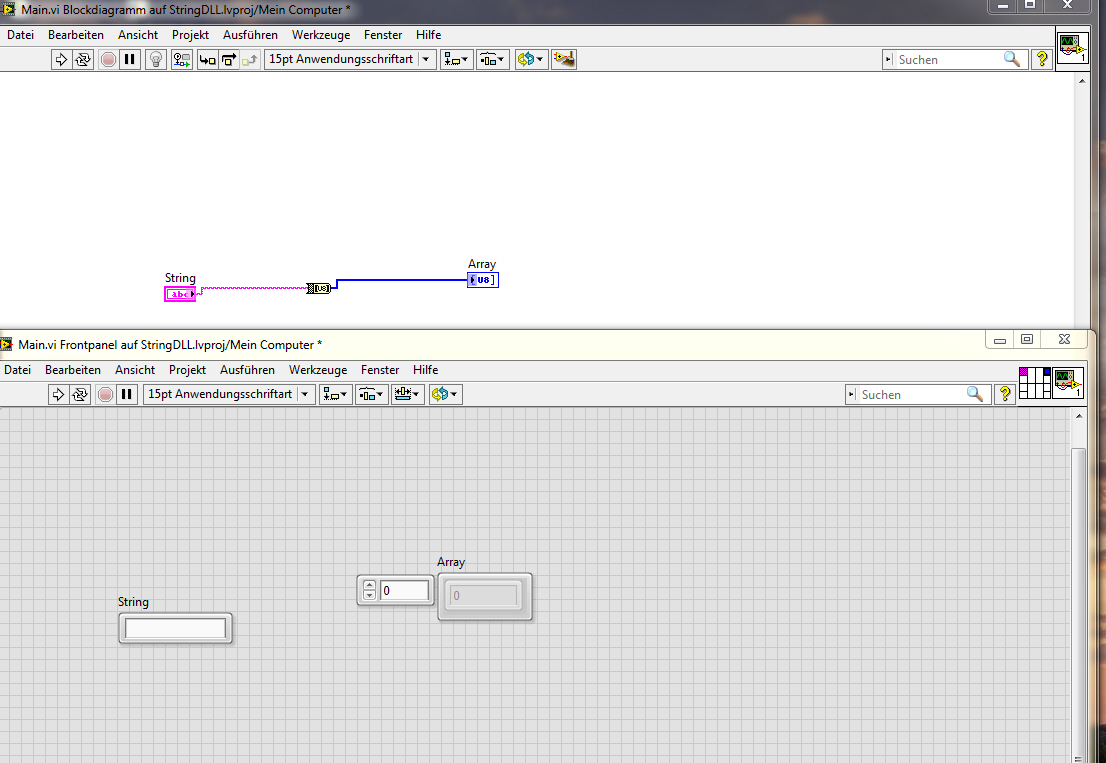Open Hilfe menu in Blockdiagramm window
1106x763 pixels.
(428, 35)
